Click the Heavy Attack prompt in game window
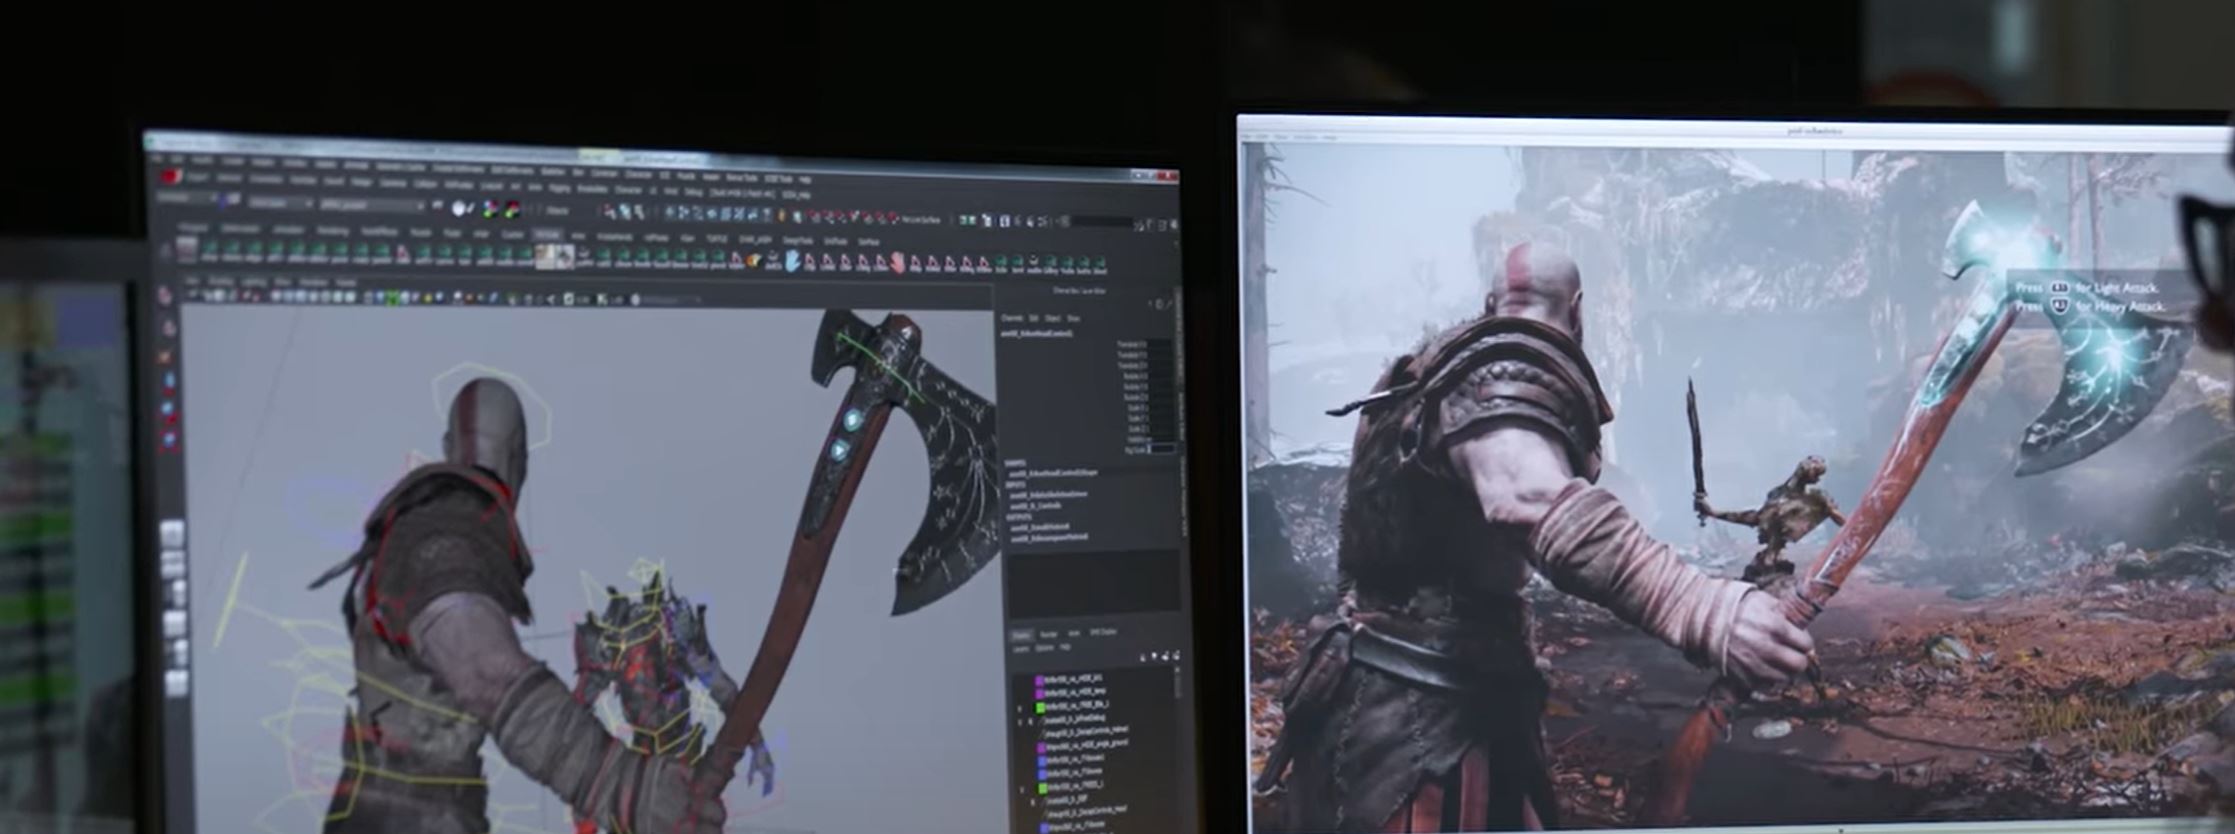 (x=2090, y=307)
